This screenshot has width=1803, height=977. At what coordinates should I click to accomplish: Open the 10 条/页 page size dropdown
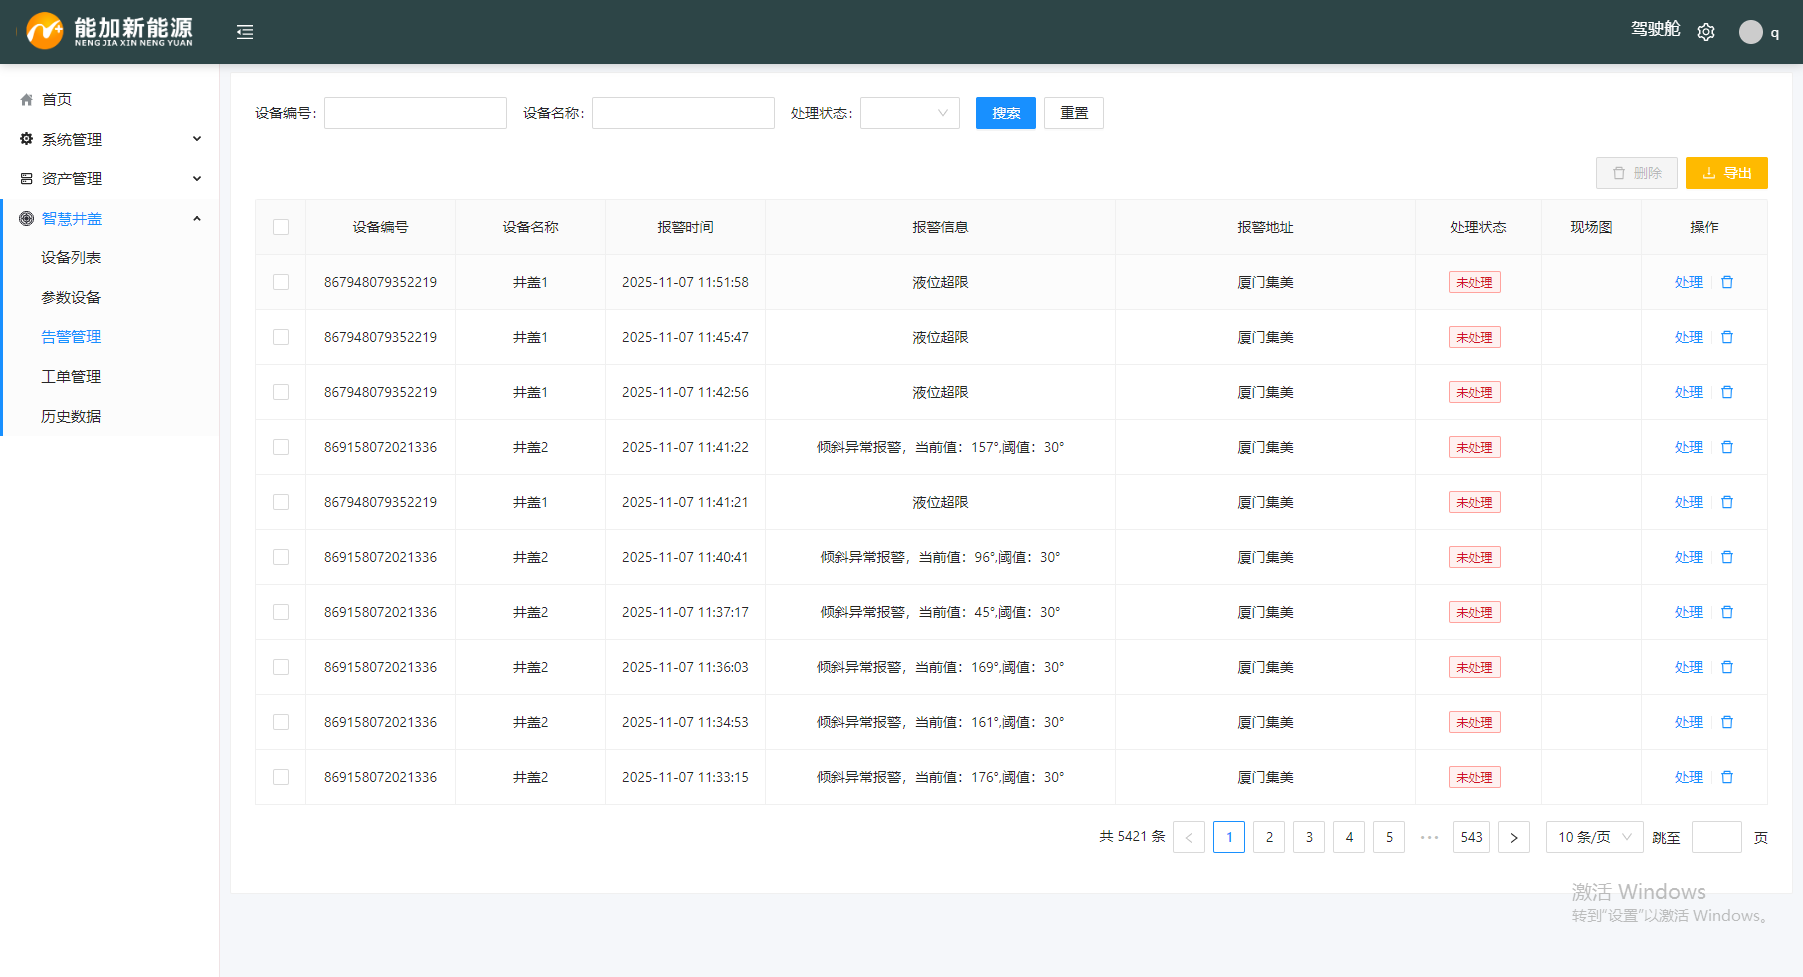pos(1594,838)
